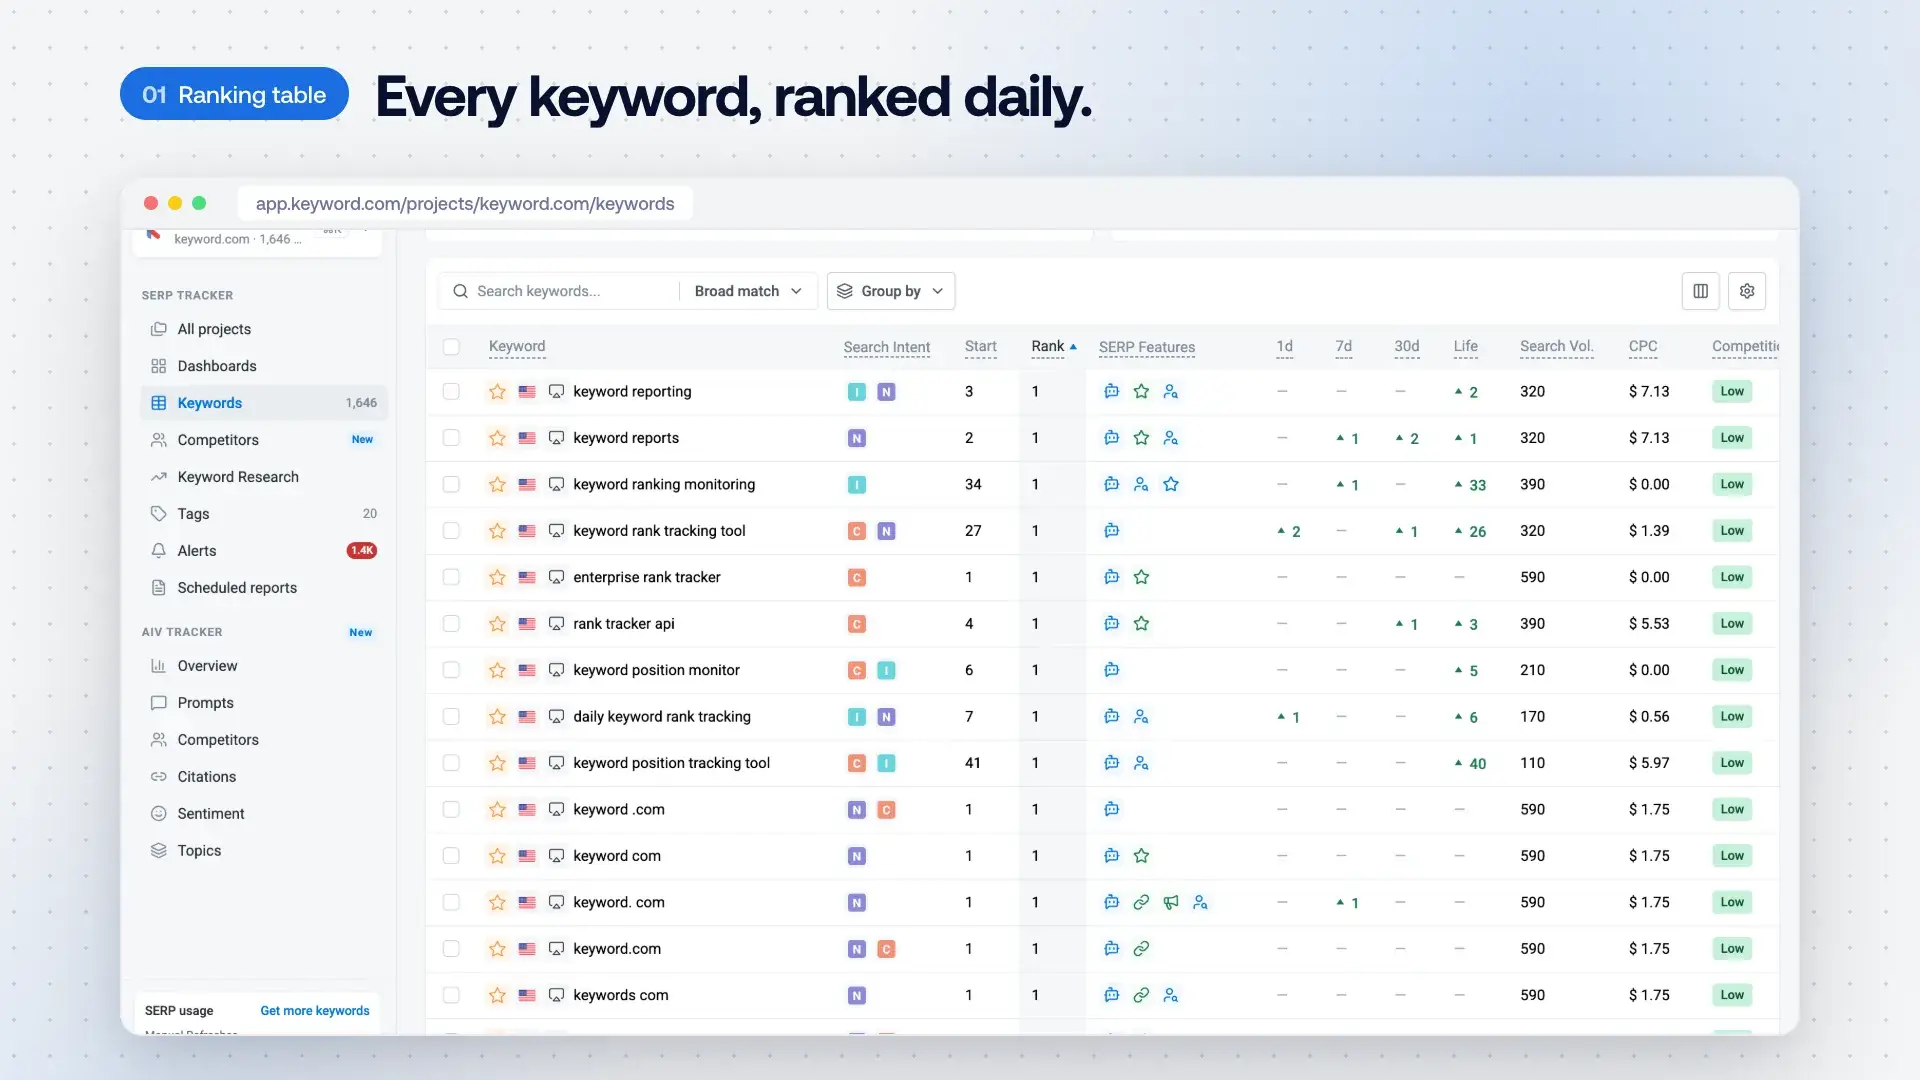This screenshot has width=1920, height=1080.
Task: Sort by Search Vol. column header
Action: pyautogui.click(x=1556, y=346)
